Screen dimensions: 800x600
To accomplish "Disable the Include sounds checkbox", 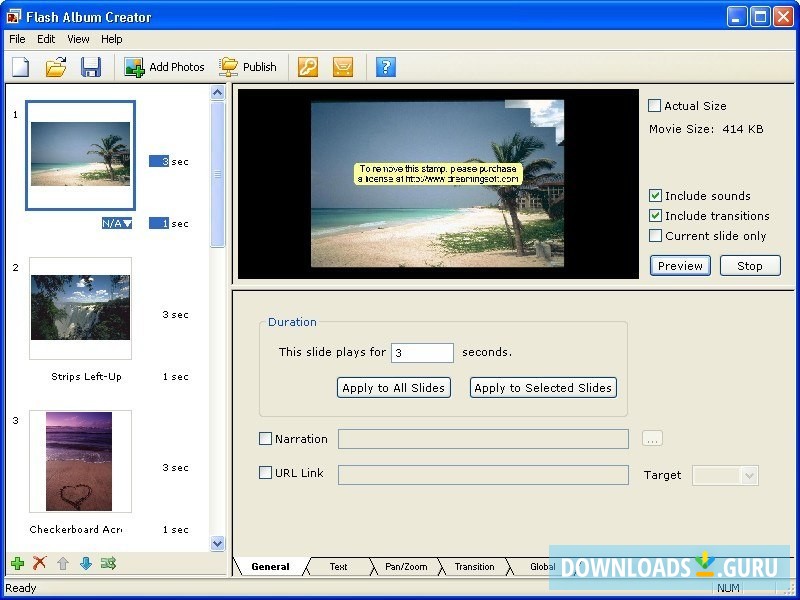I will pos(655,196).
